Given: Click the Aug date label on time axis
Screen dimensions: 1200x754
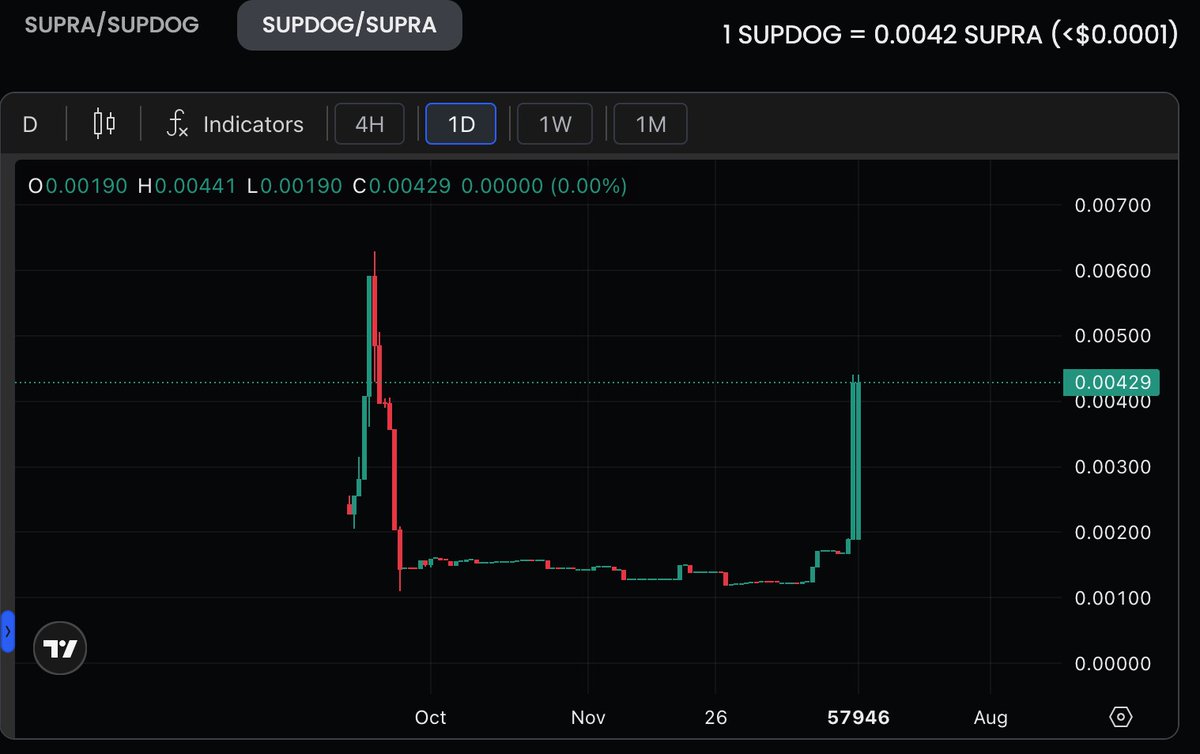Looking at the screenshot, I should 991,718.
